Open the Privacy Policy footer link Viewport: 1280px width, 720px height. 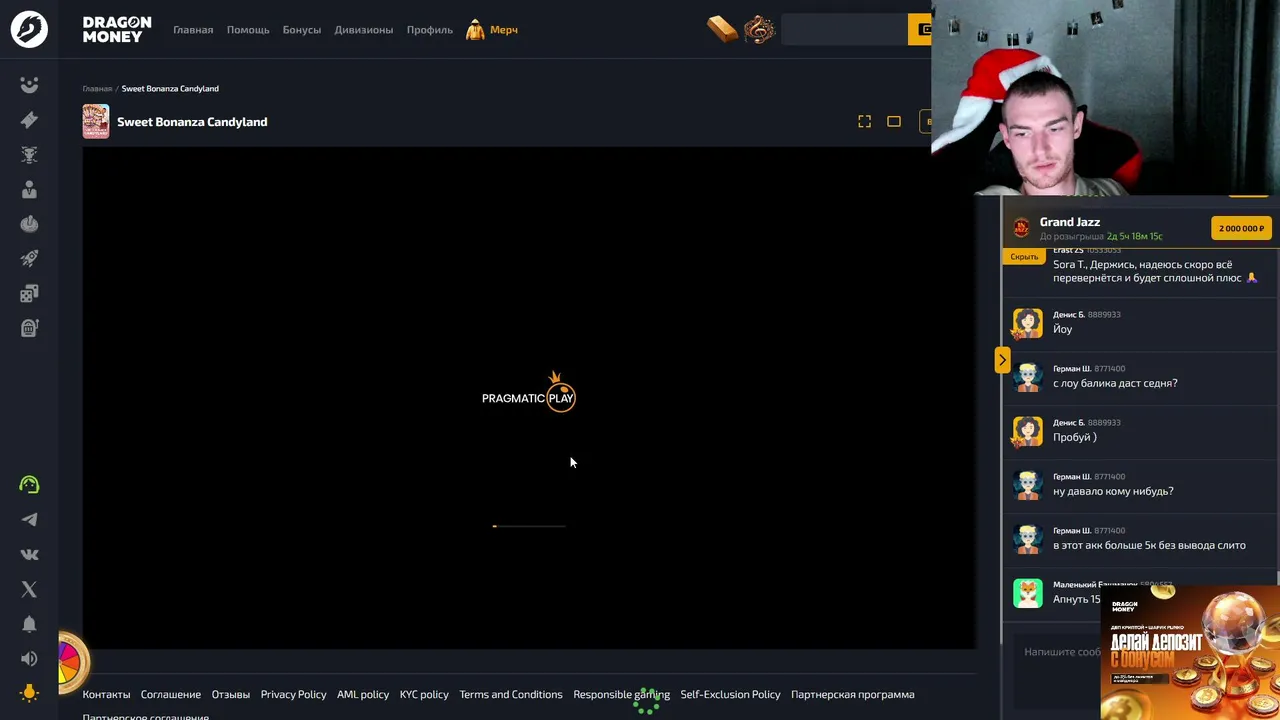293,694
